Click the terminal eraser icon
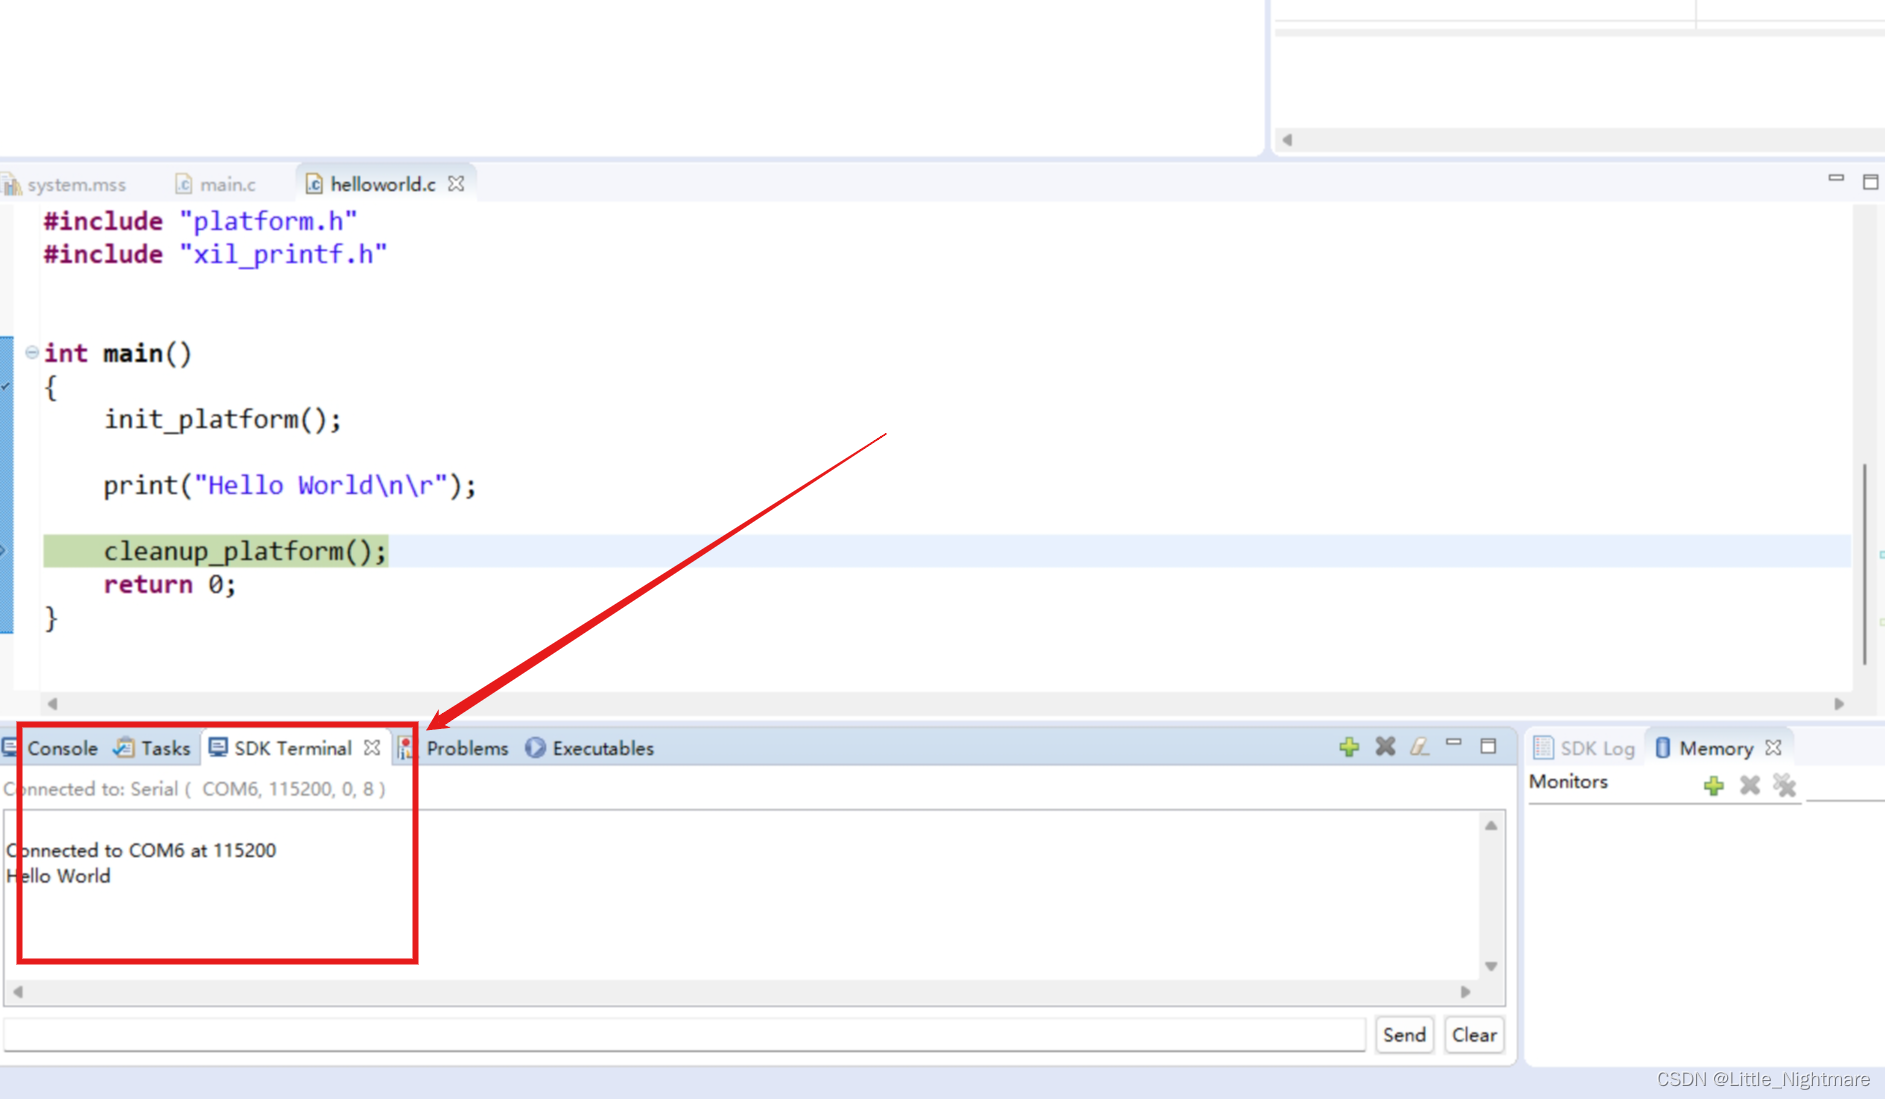The image size is (1885, 1099). tap(1420, 746)
